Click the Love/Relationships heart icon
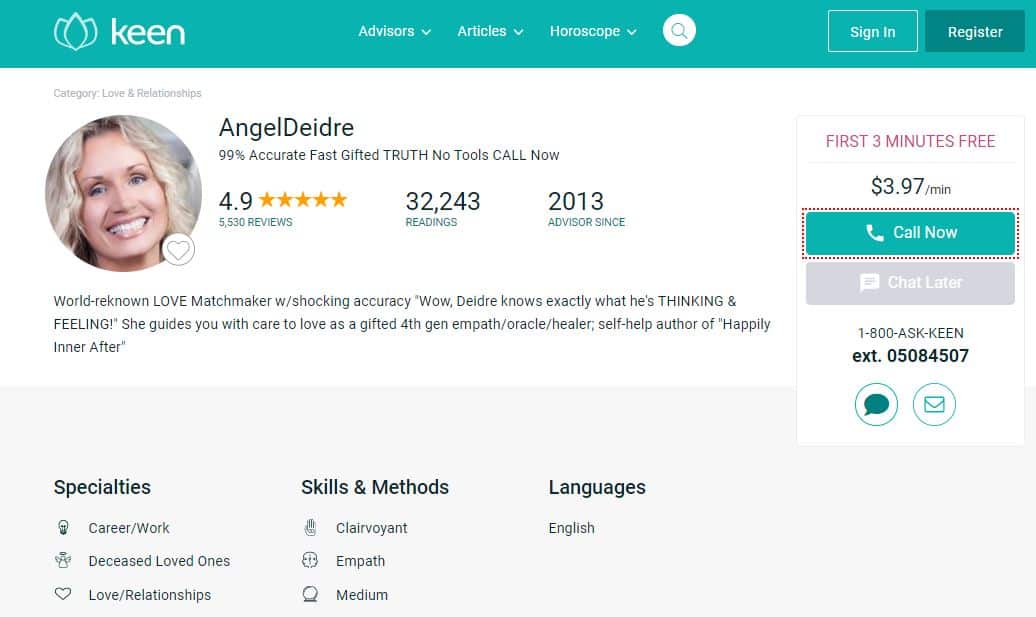This screenshot has height=617, width=1036. (x=63, y=594)
